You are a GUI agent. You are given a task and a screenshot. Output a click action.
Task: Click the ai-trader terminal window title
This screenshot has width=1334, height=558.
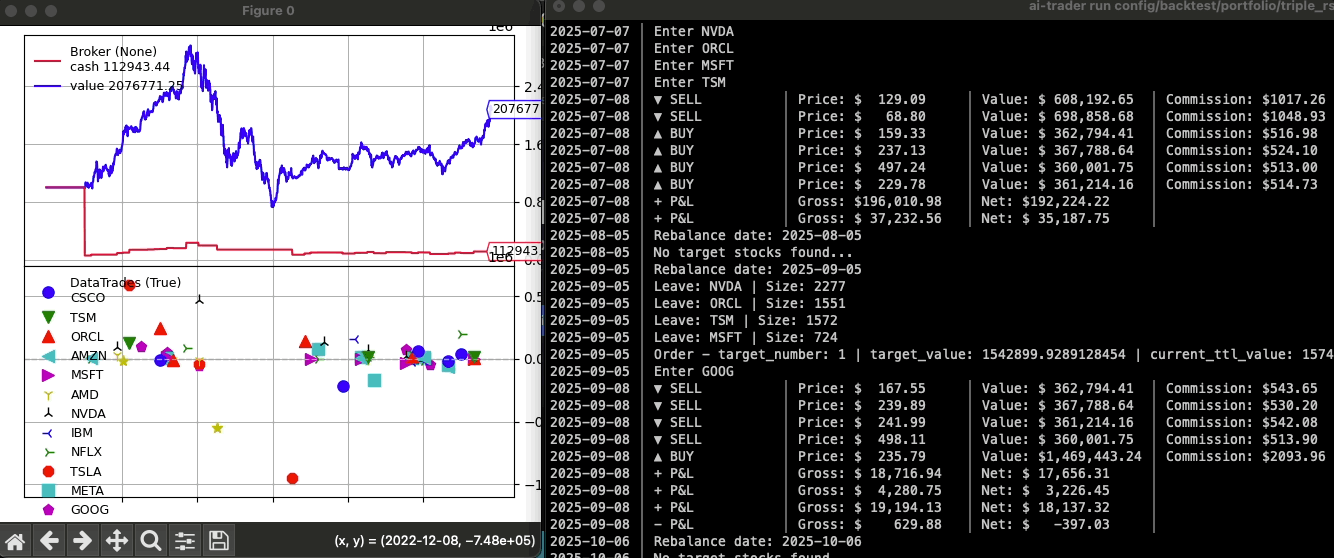coord(1181,8)
